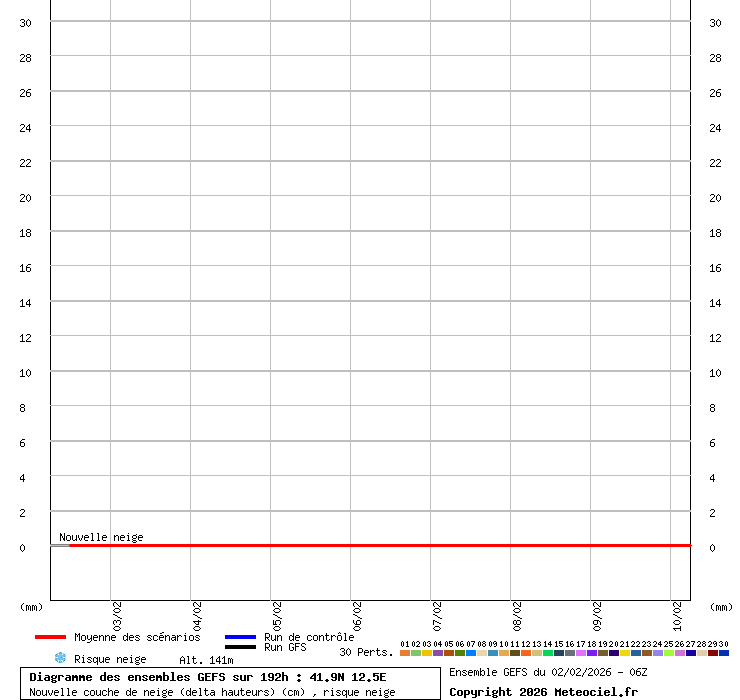The height and width of the screenshot is (700, 740).
Task: Click the right axis value 16
Action: click(x=715, y=268)
